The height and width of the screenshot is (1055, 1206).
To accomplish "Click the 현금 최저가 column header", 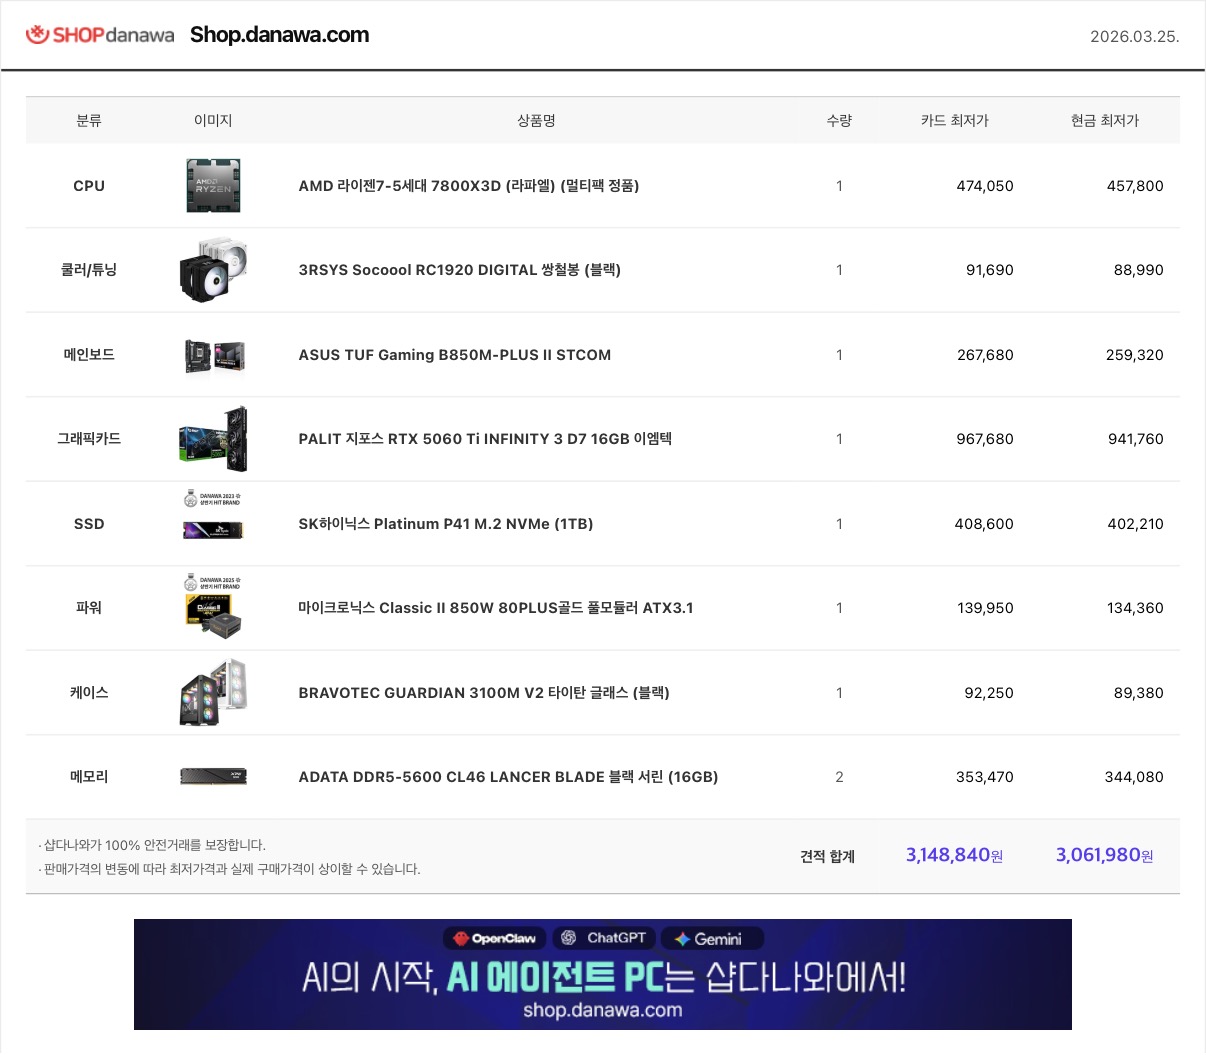I will tap(1104, 120).
